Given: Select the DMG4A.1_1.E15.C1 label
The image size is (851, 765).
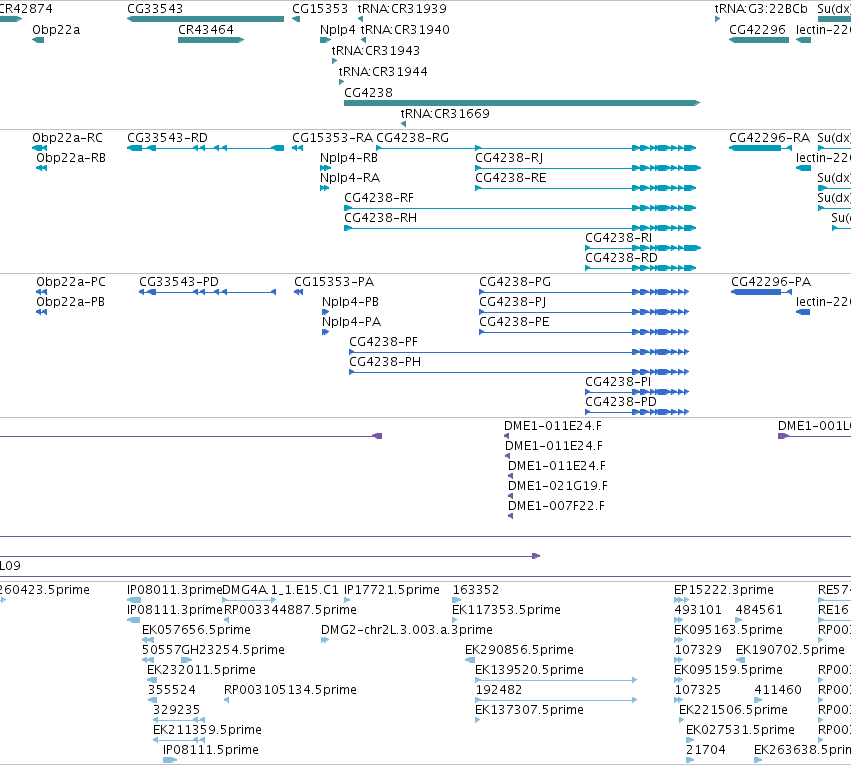Looking at the screenshot, I should click(280, 590).
